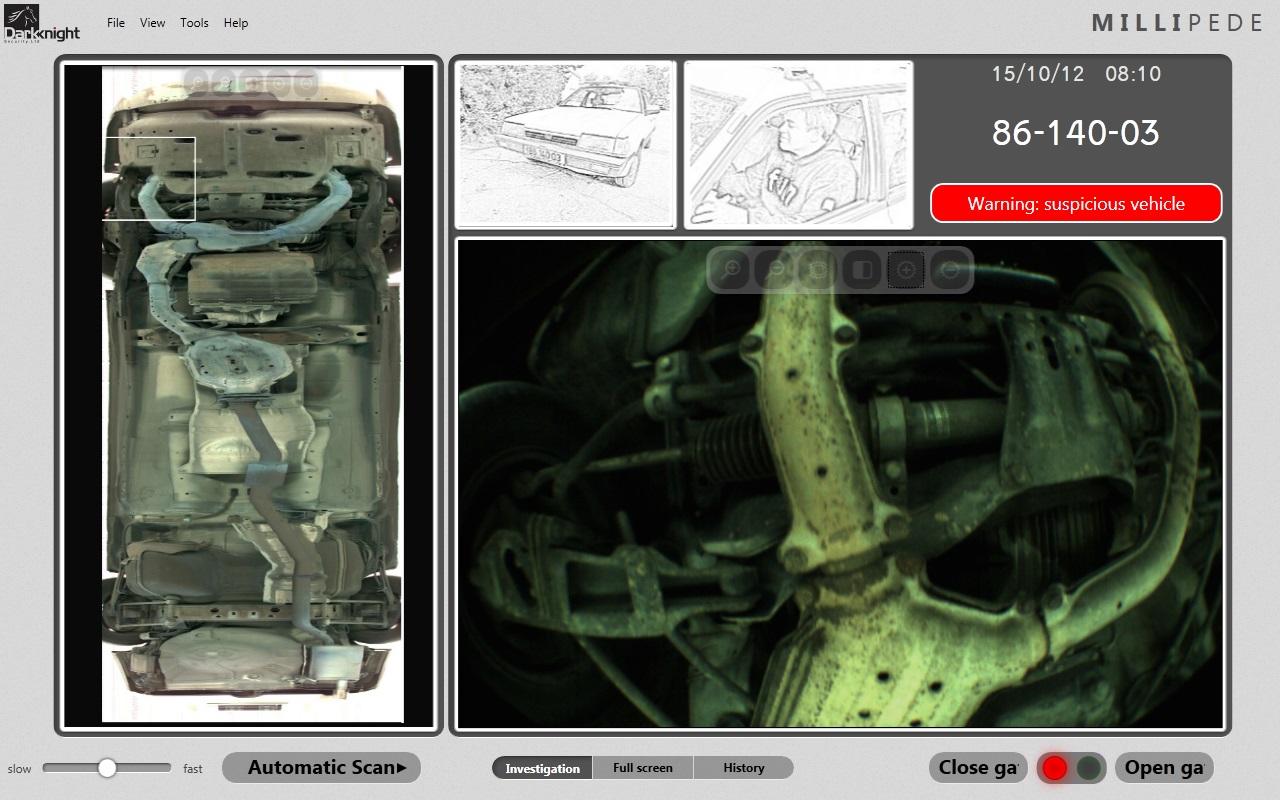Click the white selection box on undercarriage scan

click(x=150, y=178)
